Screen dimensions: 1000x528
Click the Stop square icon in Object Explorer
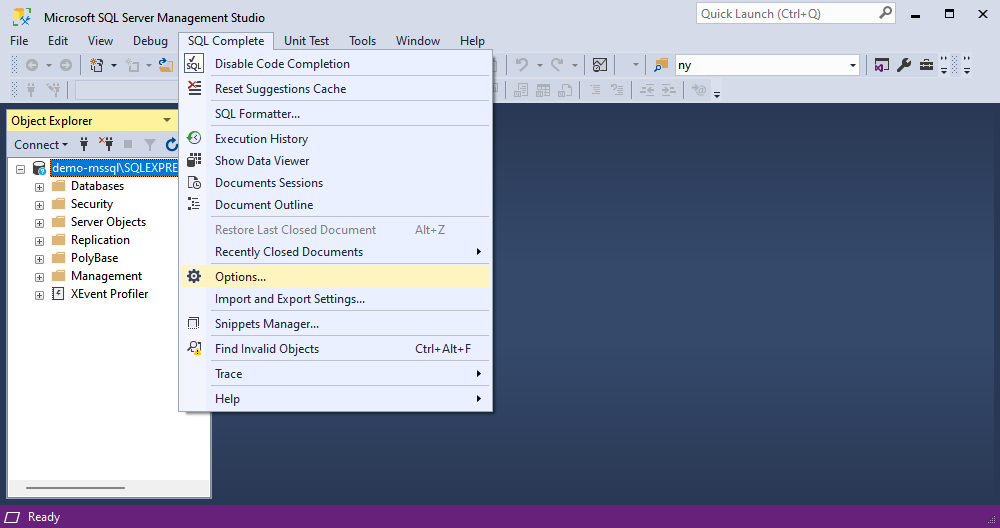click(128, 145)
